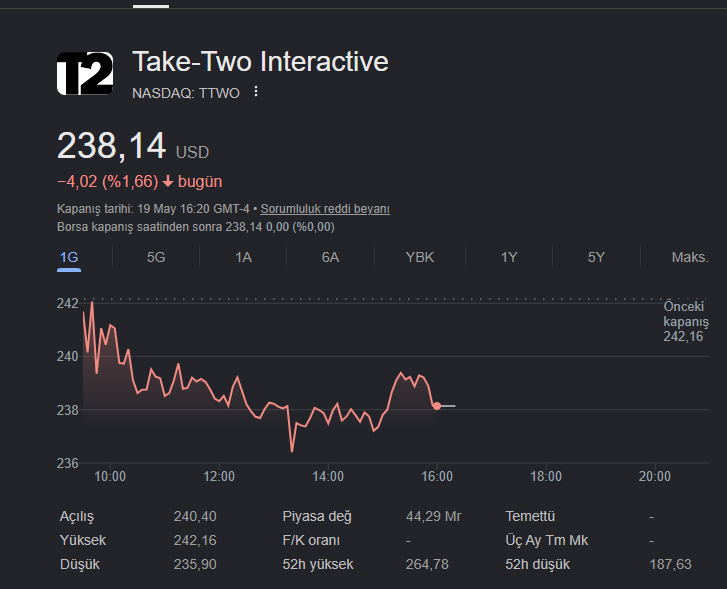Click the 10:00 label on time axis
The image size is (727, 589).
tap(110, 476)
